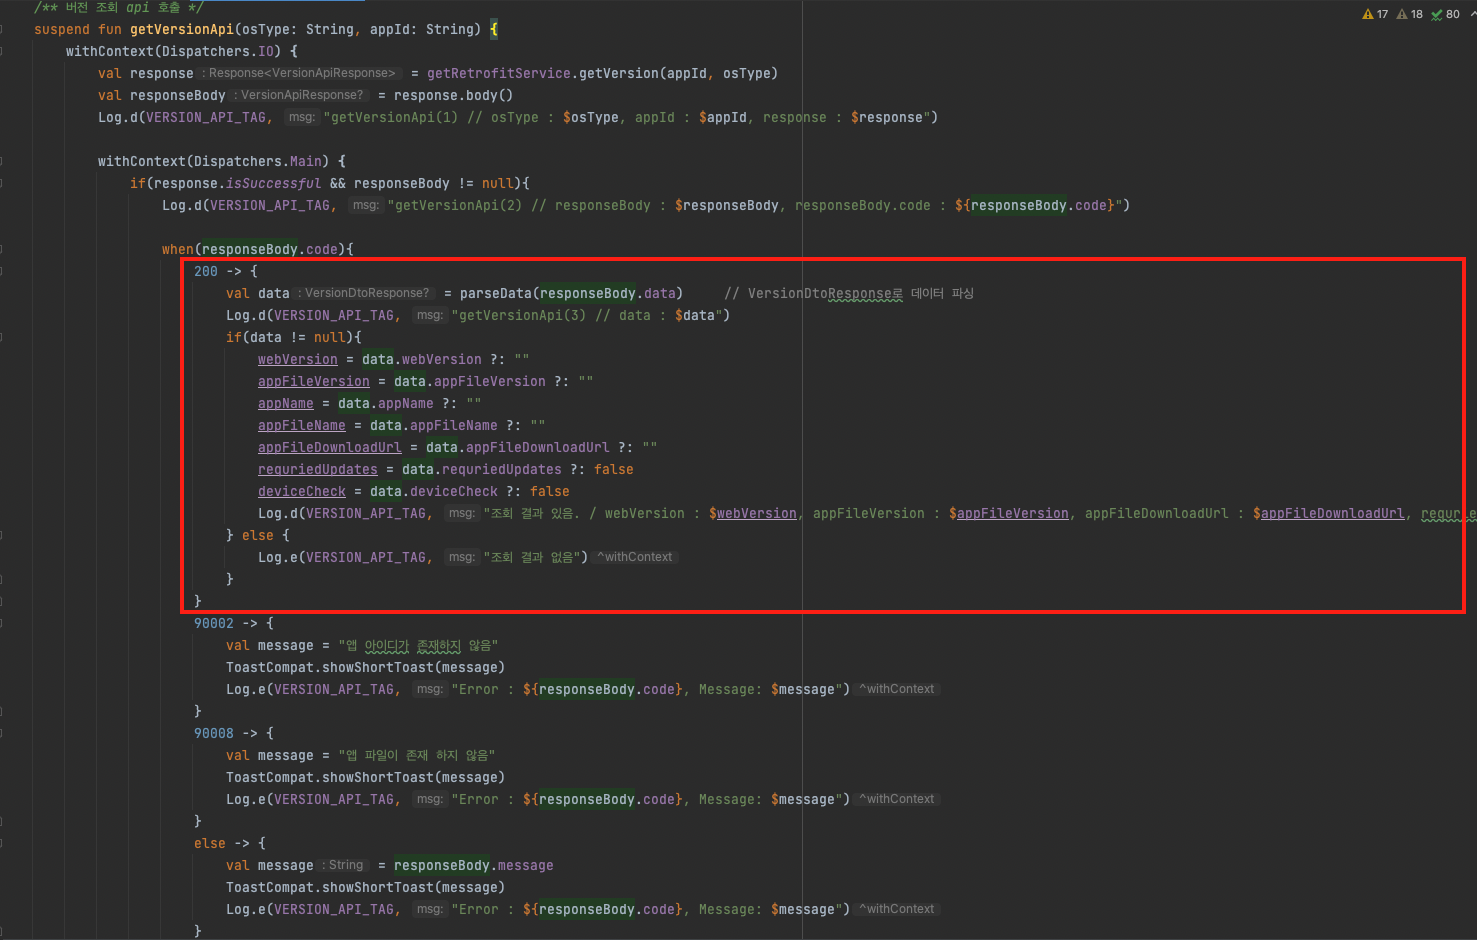Click the isSuccessful property in if condition
Viewport: 1477px width, 940px height.
(x=273, y=183)
